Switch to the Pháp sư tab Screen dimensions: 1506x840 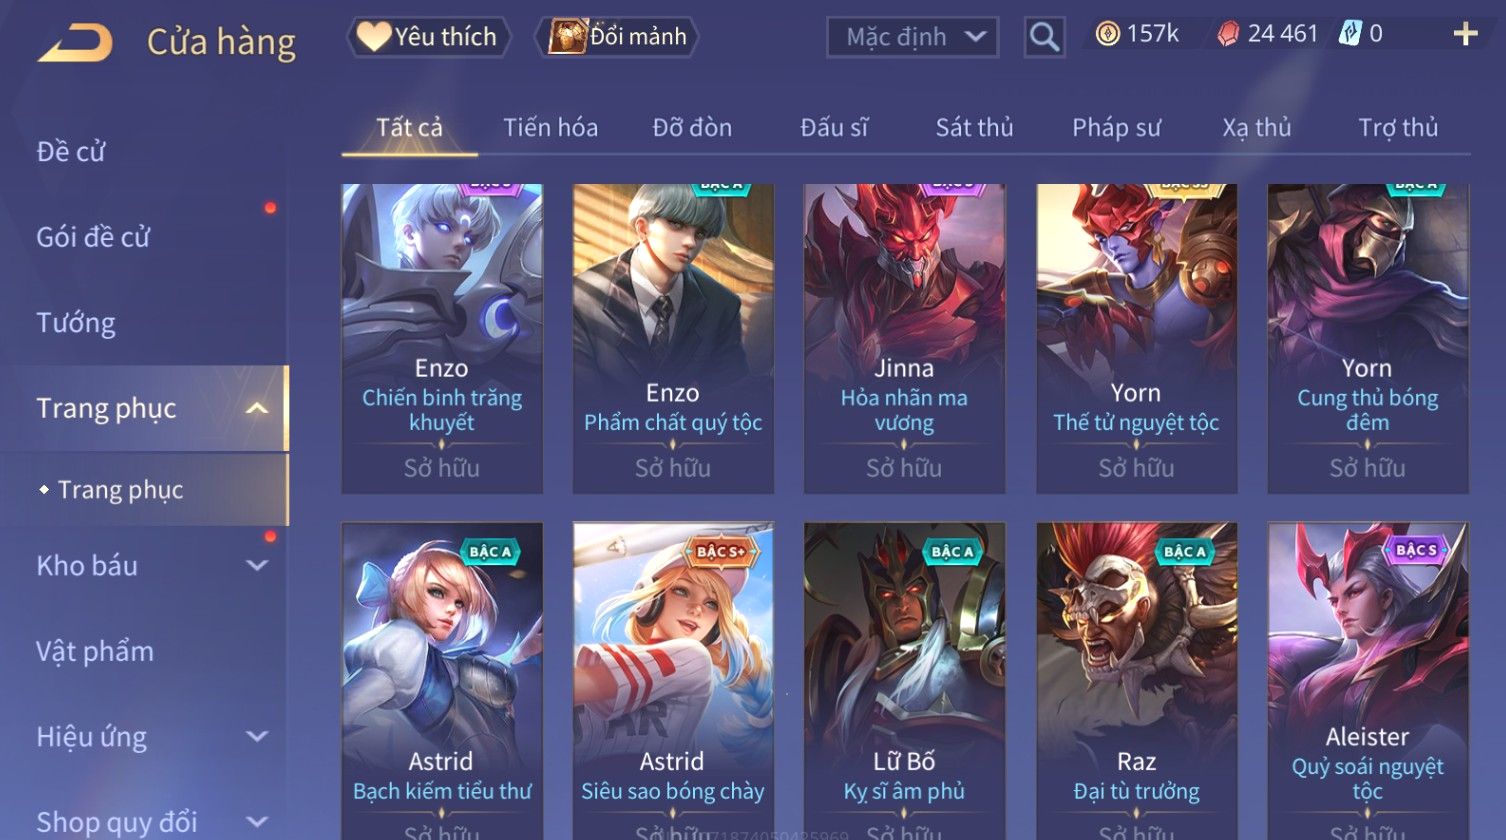1116,128
